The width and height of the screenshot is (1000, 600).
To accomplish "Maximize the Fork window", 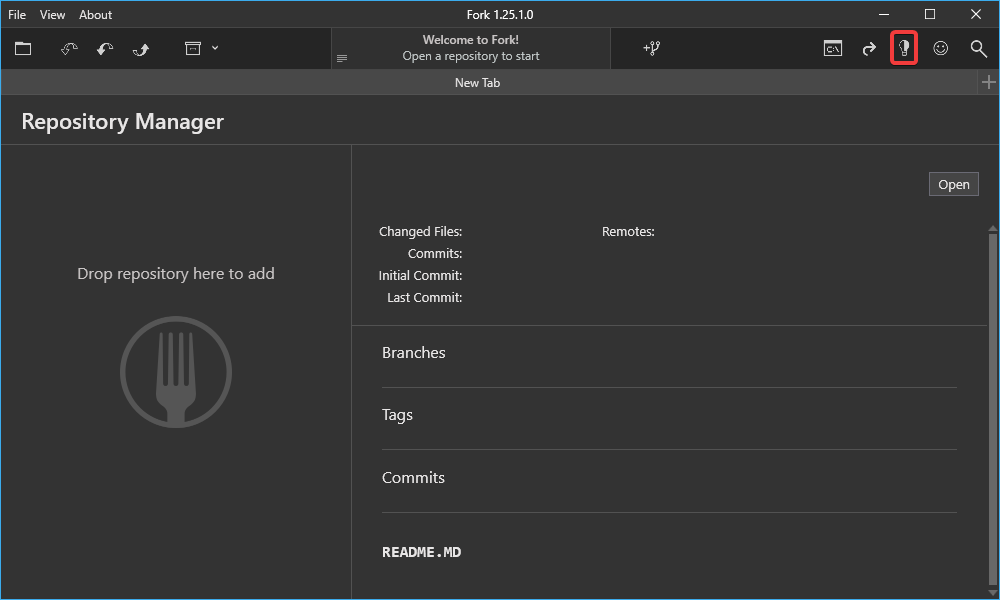I will click(930, 14).
